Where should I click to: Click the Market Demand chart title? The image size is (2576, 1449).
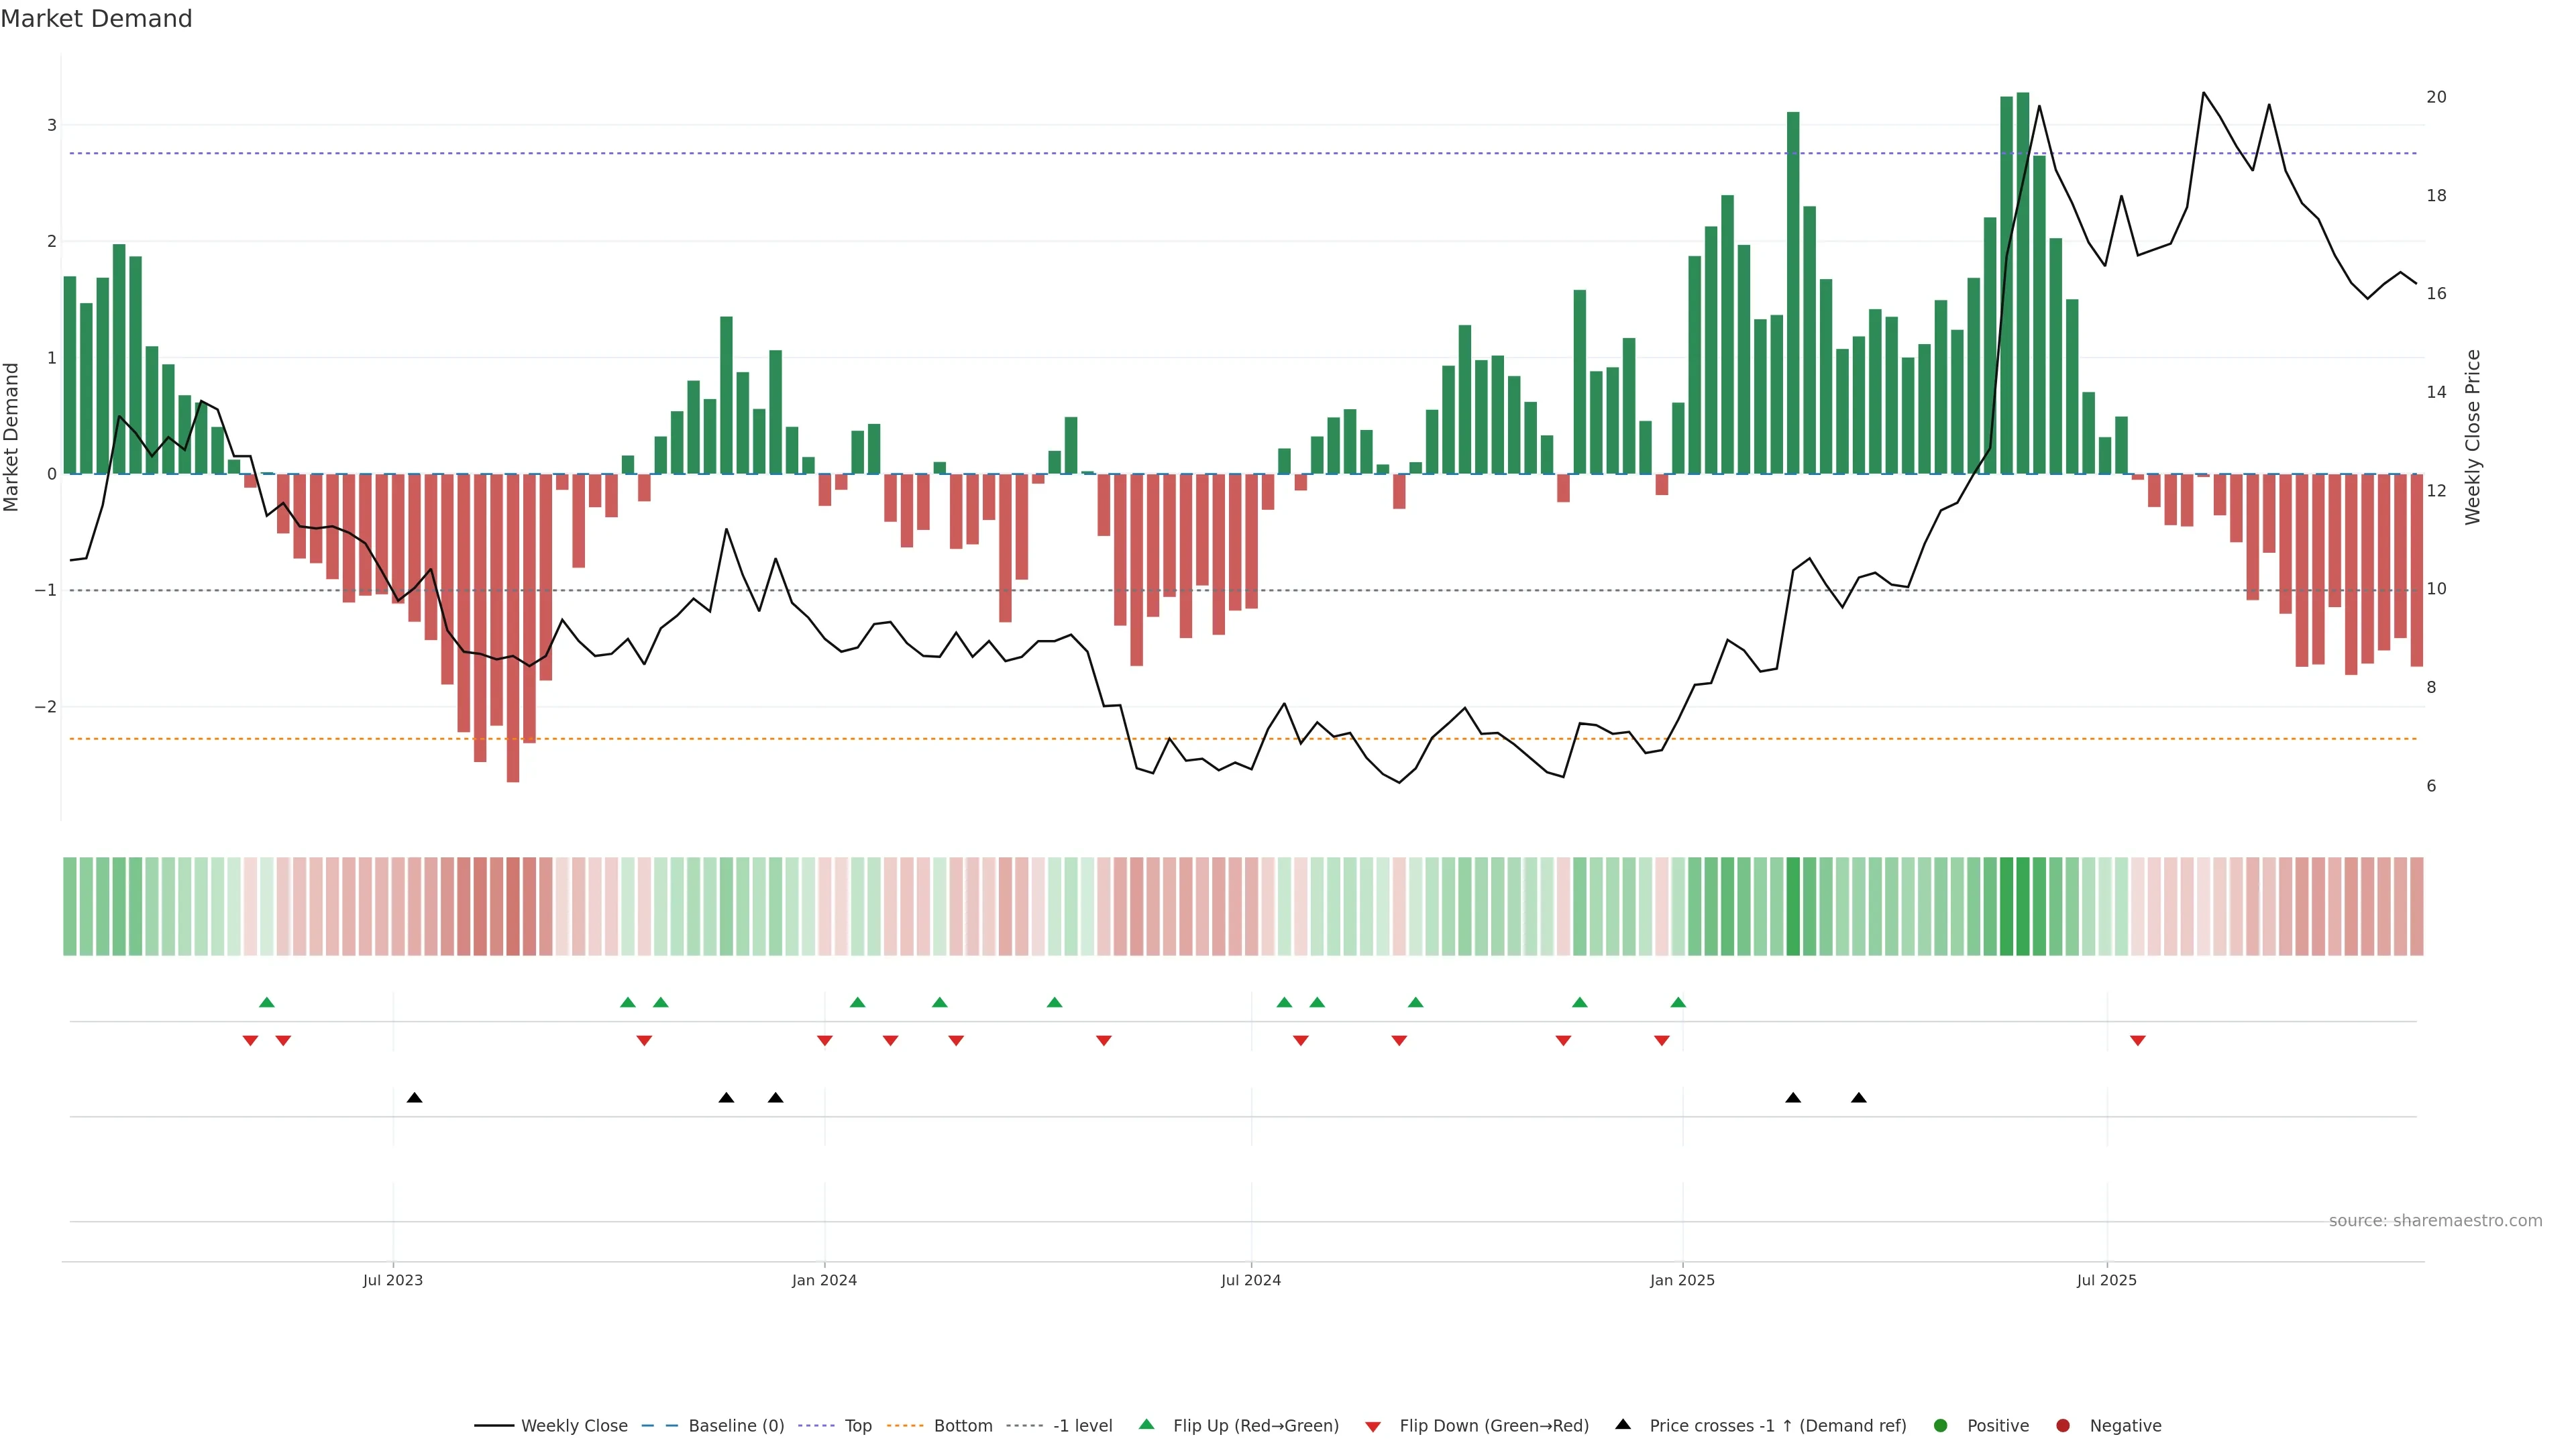(x=96, y=19)
